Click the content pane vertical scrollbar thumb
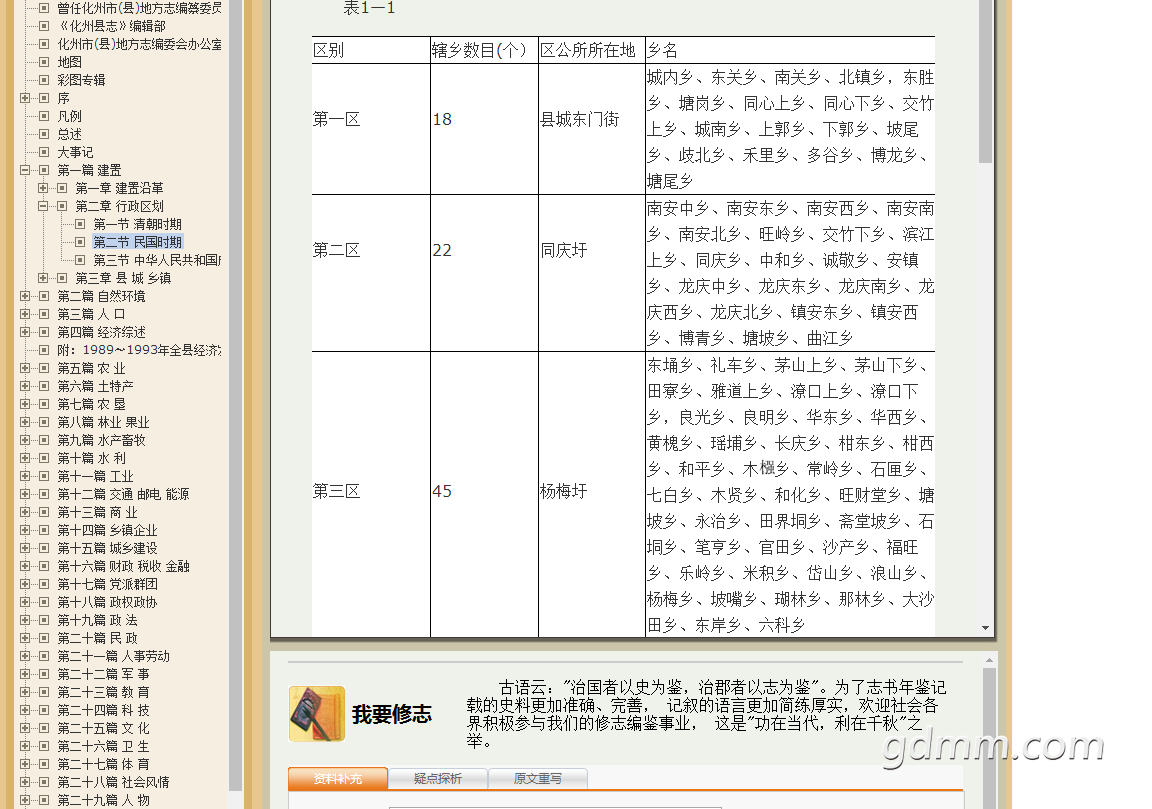1152x809 pixels. [985, 82]
